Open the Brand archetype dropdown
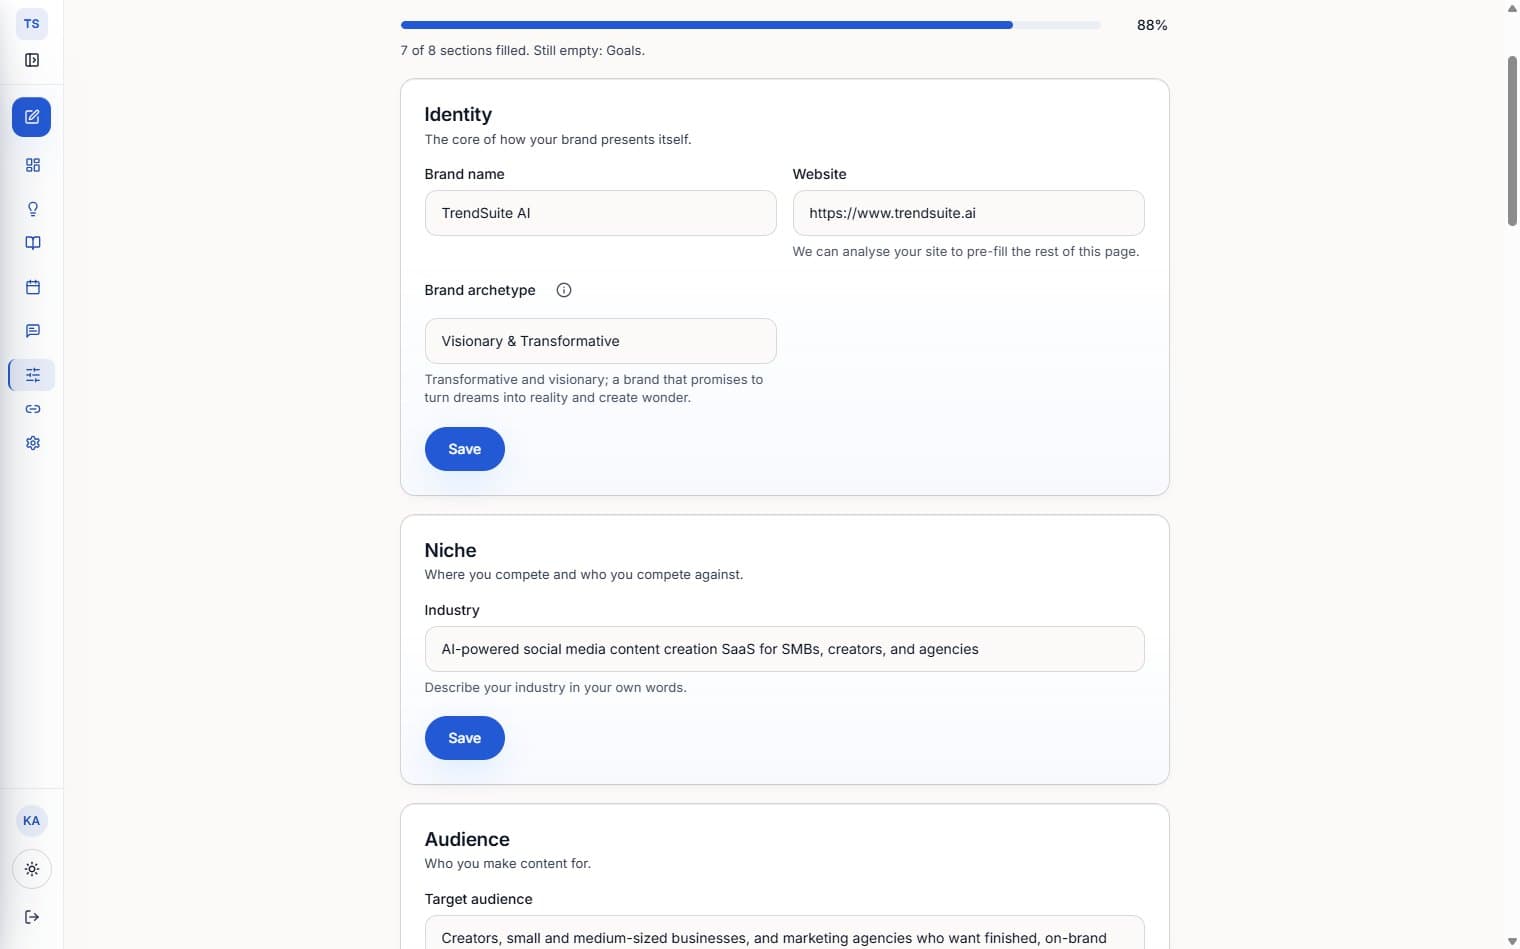Screen dimensions: 1520x949 point(600,341)
